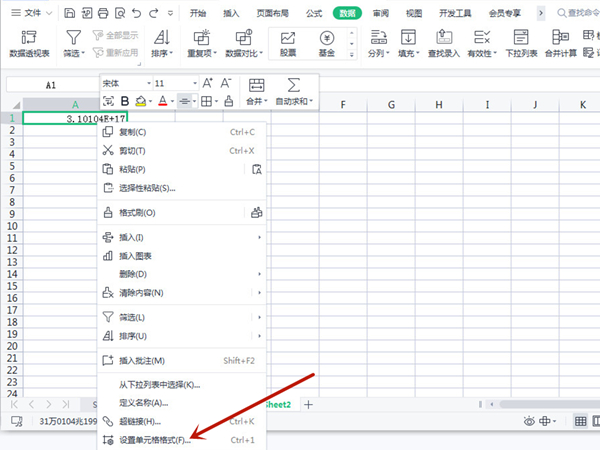Image resolution: width=600 pixels, height=450 pixels.
Task: Open the 宋体 font name dropdown
Action: click(149, 83)
